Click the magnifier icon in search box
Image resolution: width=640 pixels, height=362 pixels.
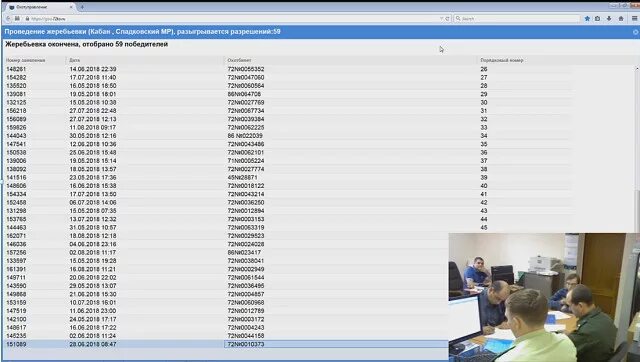point(458,19)
